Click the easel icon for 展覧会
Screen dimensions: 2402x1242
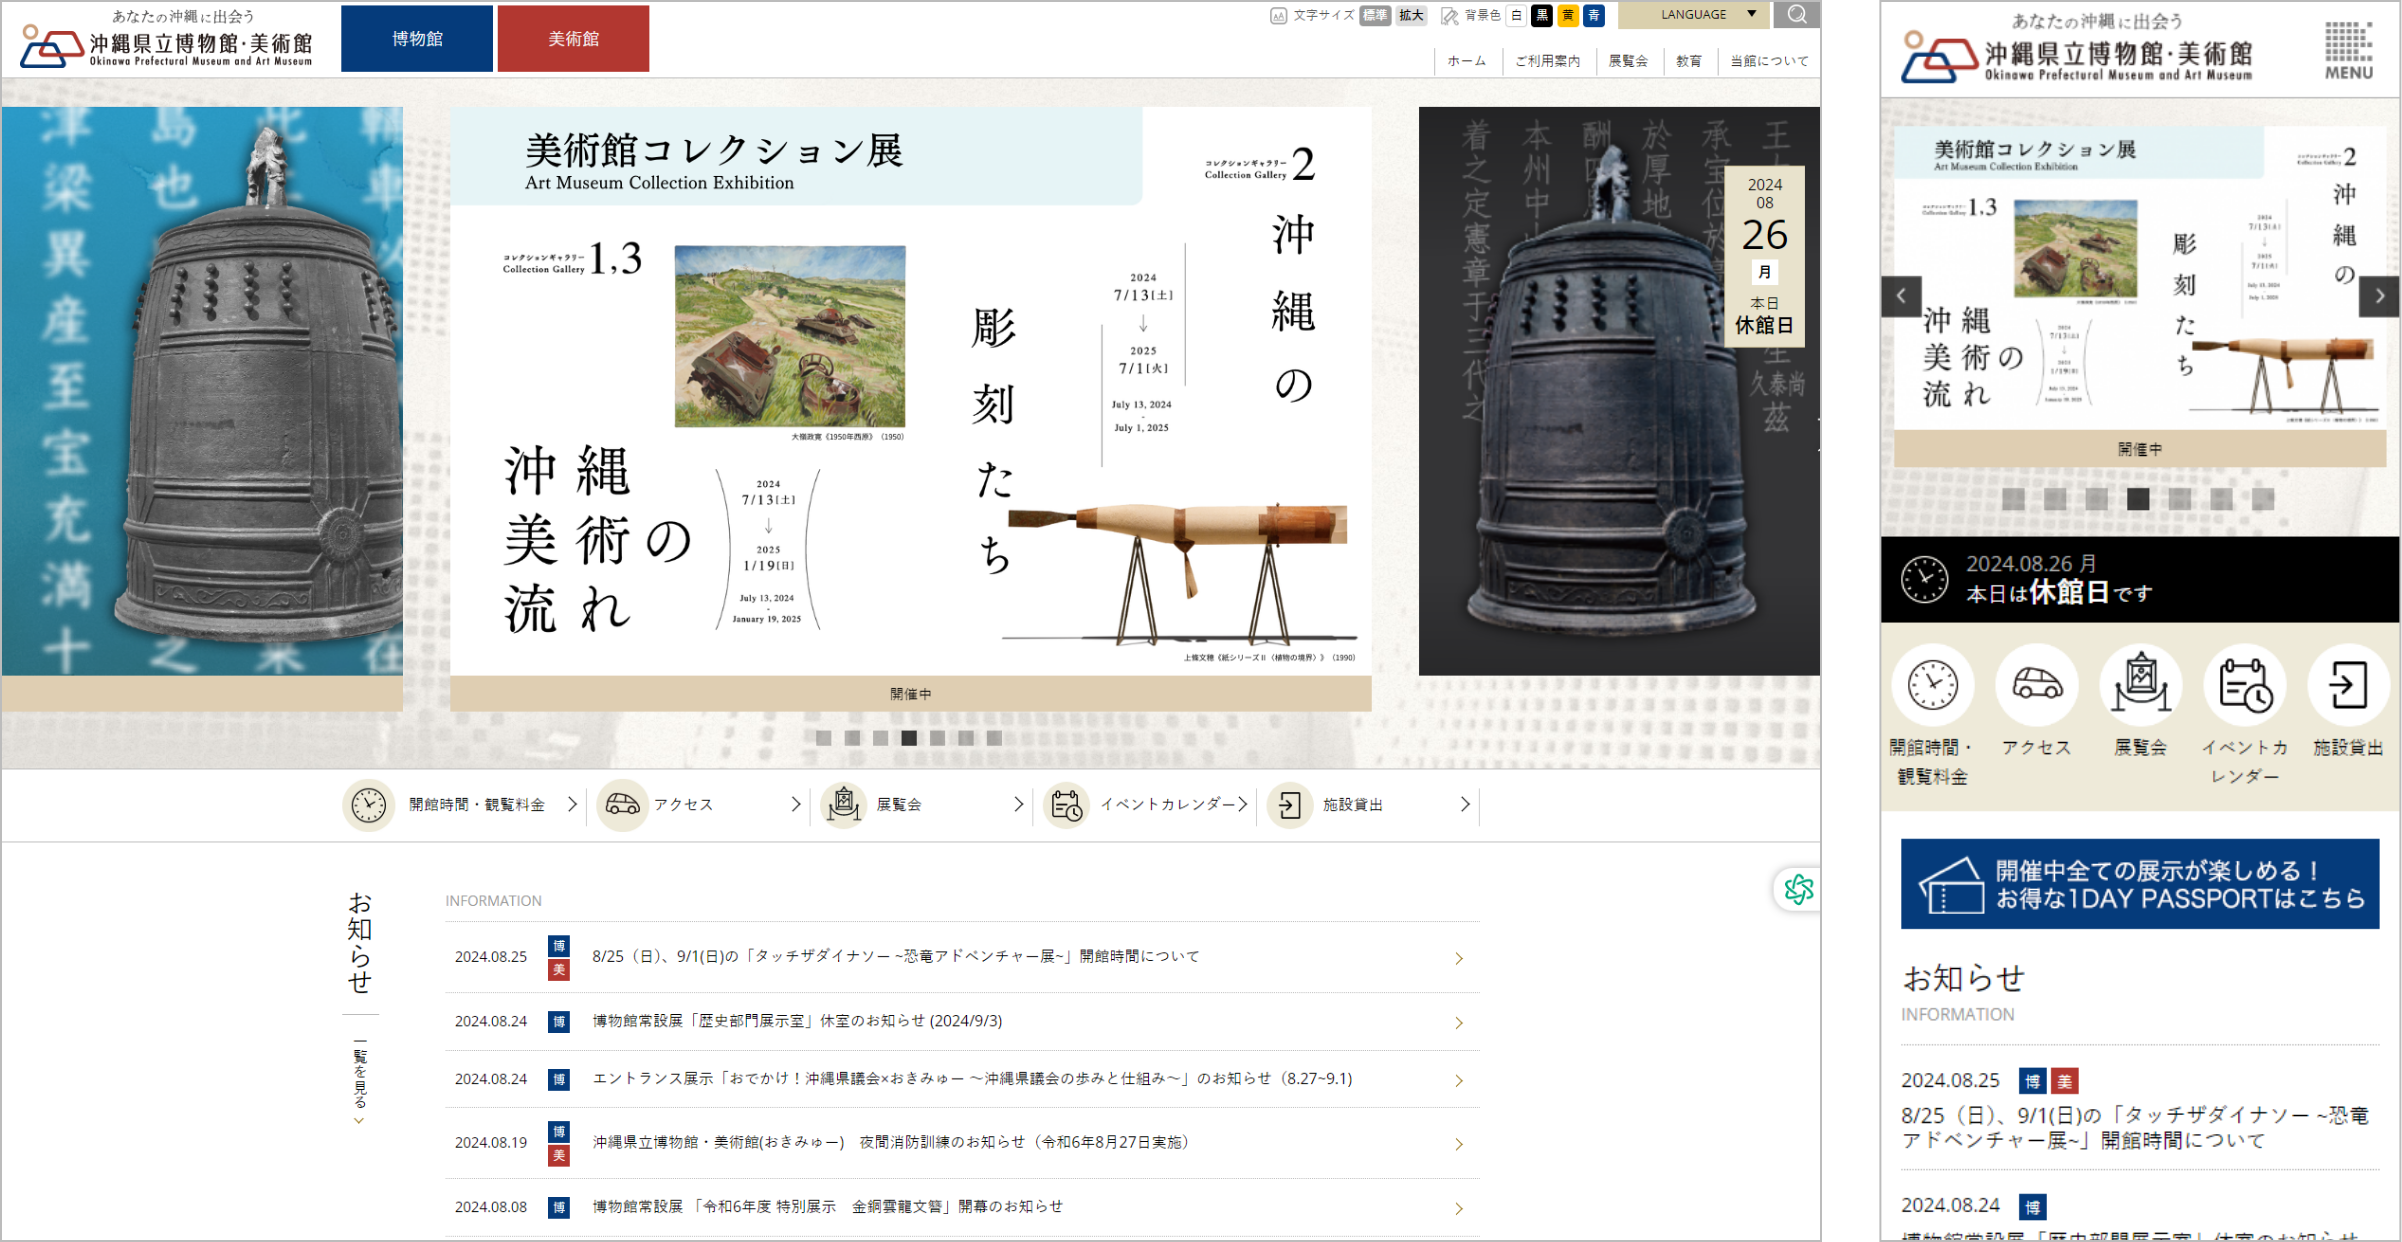tap(844, 805)
